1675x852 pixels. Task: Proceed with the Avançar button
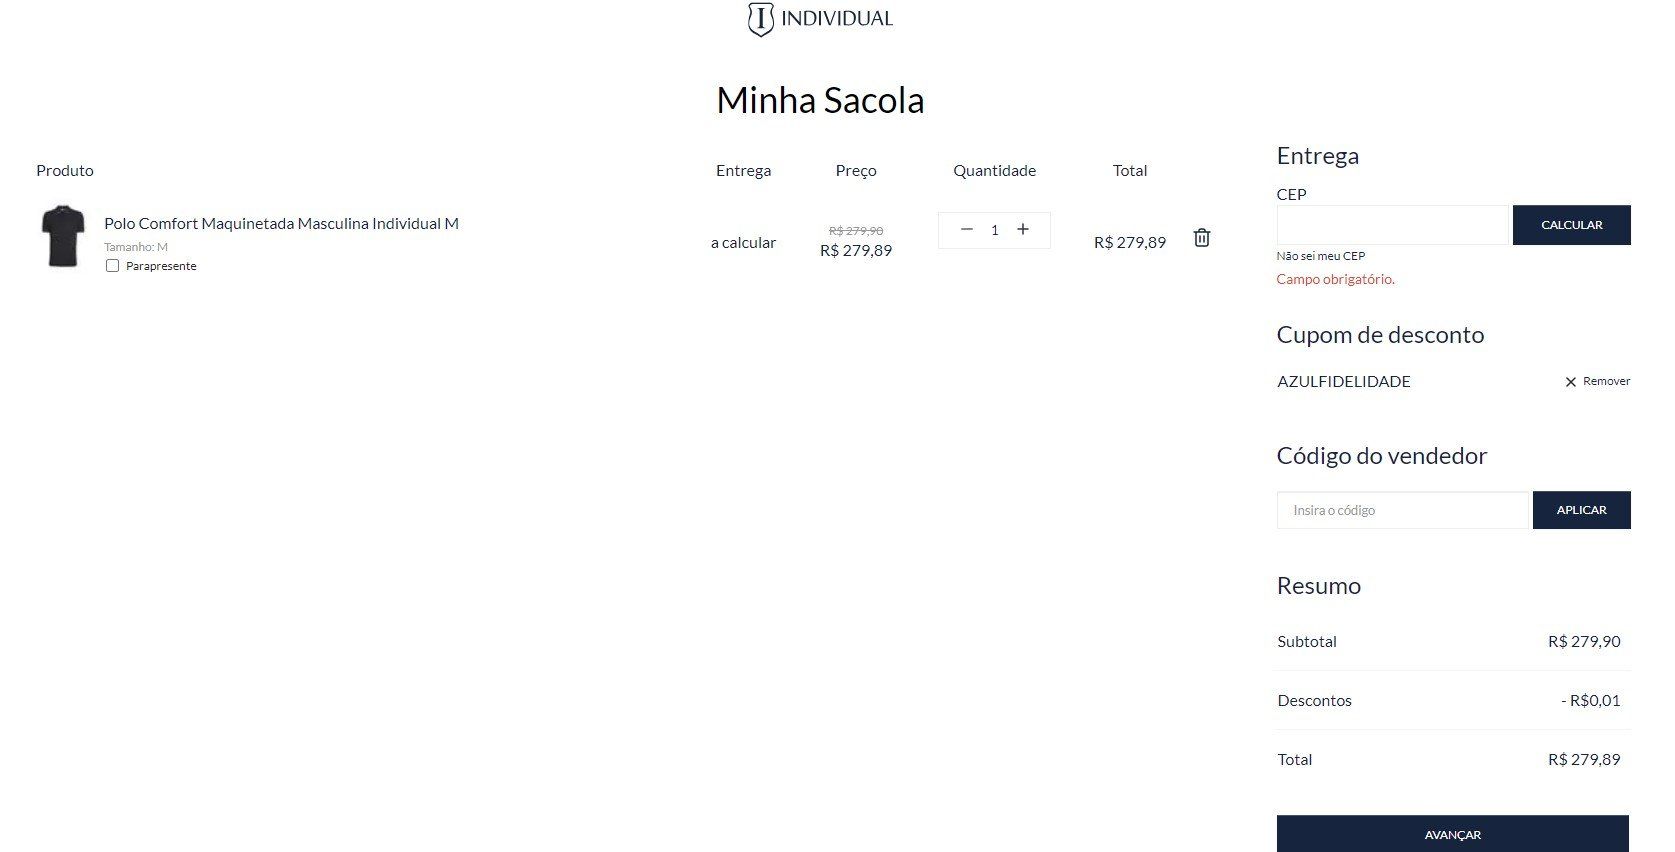coord(1452,834)
